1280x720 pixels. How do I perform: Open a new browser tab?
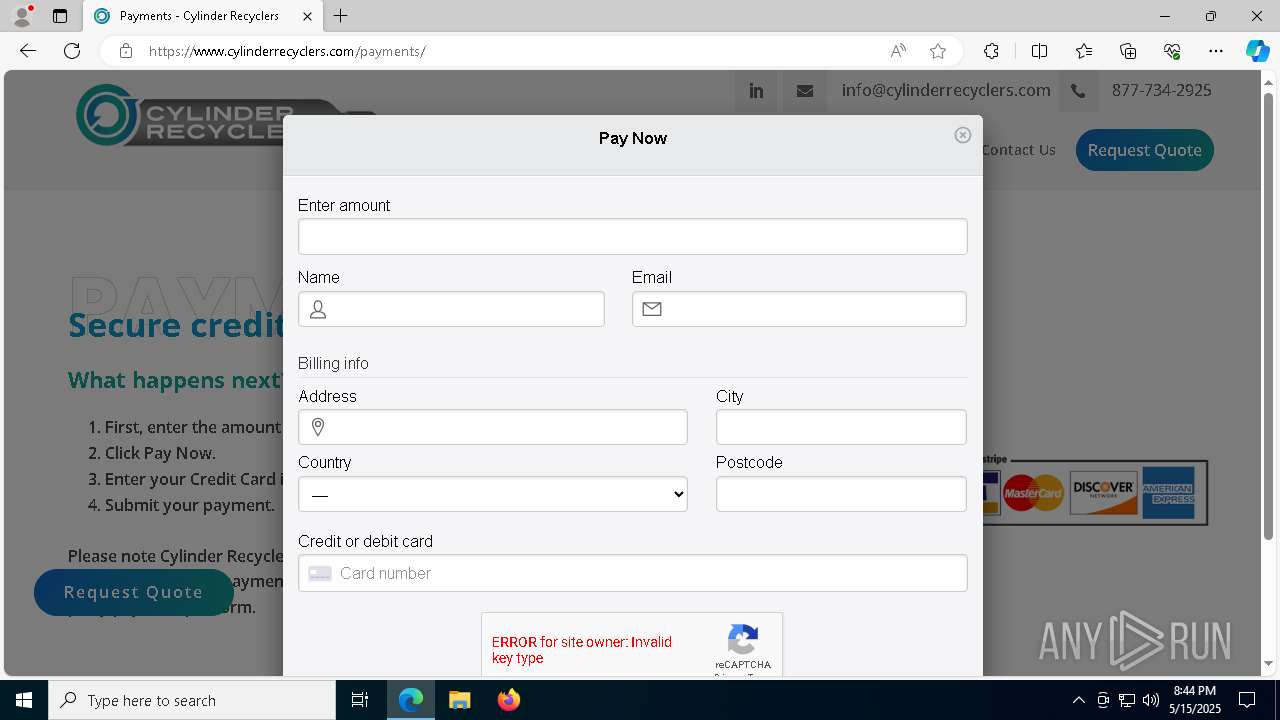(x=341, y=16)
